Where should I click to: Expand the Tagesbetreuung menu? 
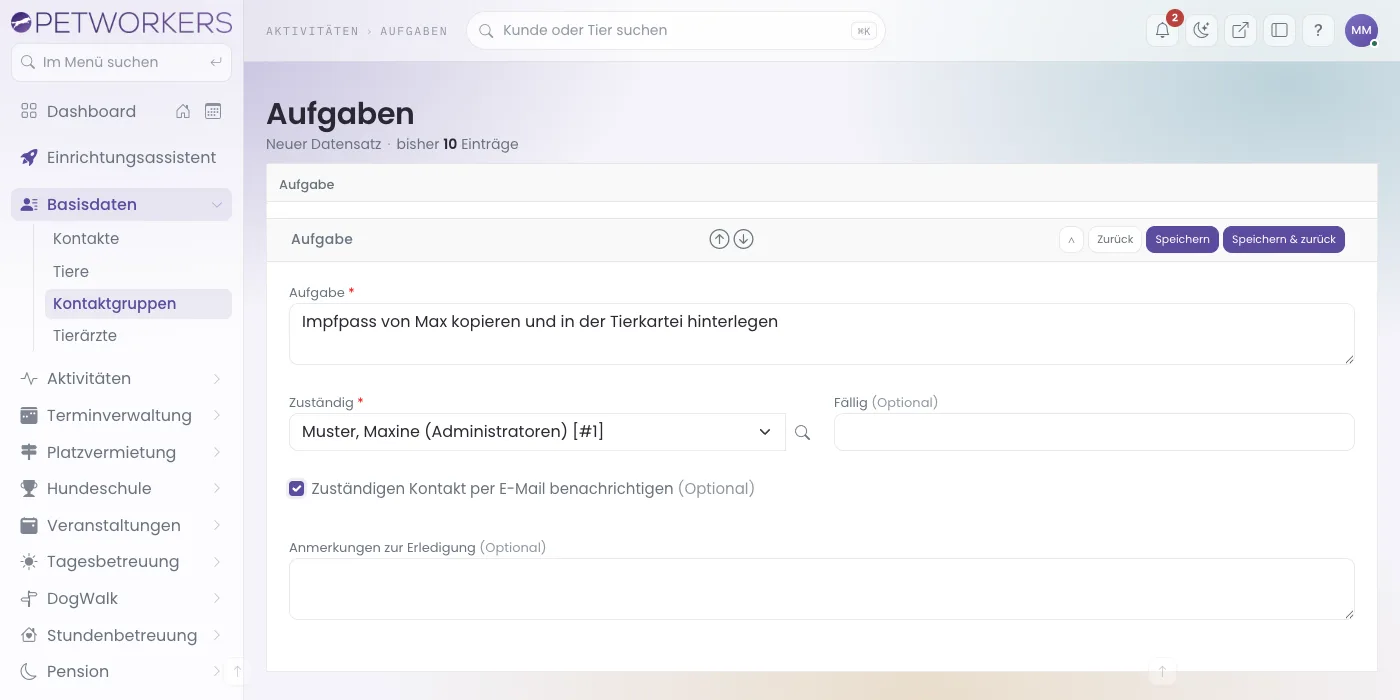pyautogui.click(x=217, y=562)
